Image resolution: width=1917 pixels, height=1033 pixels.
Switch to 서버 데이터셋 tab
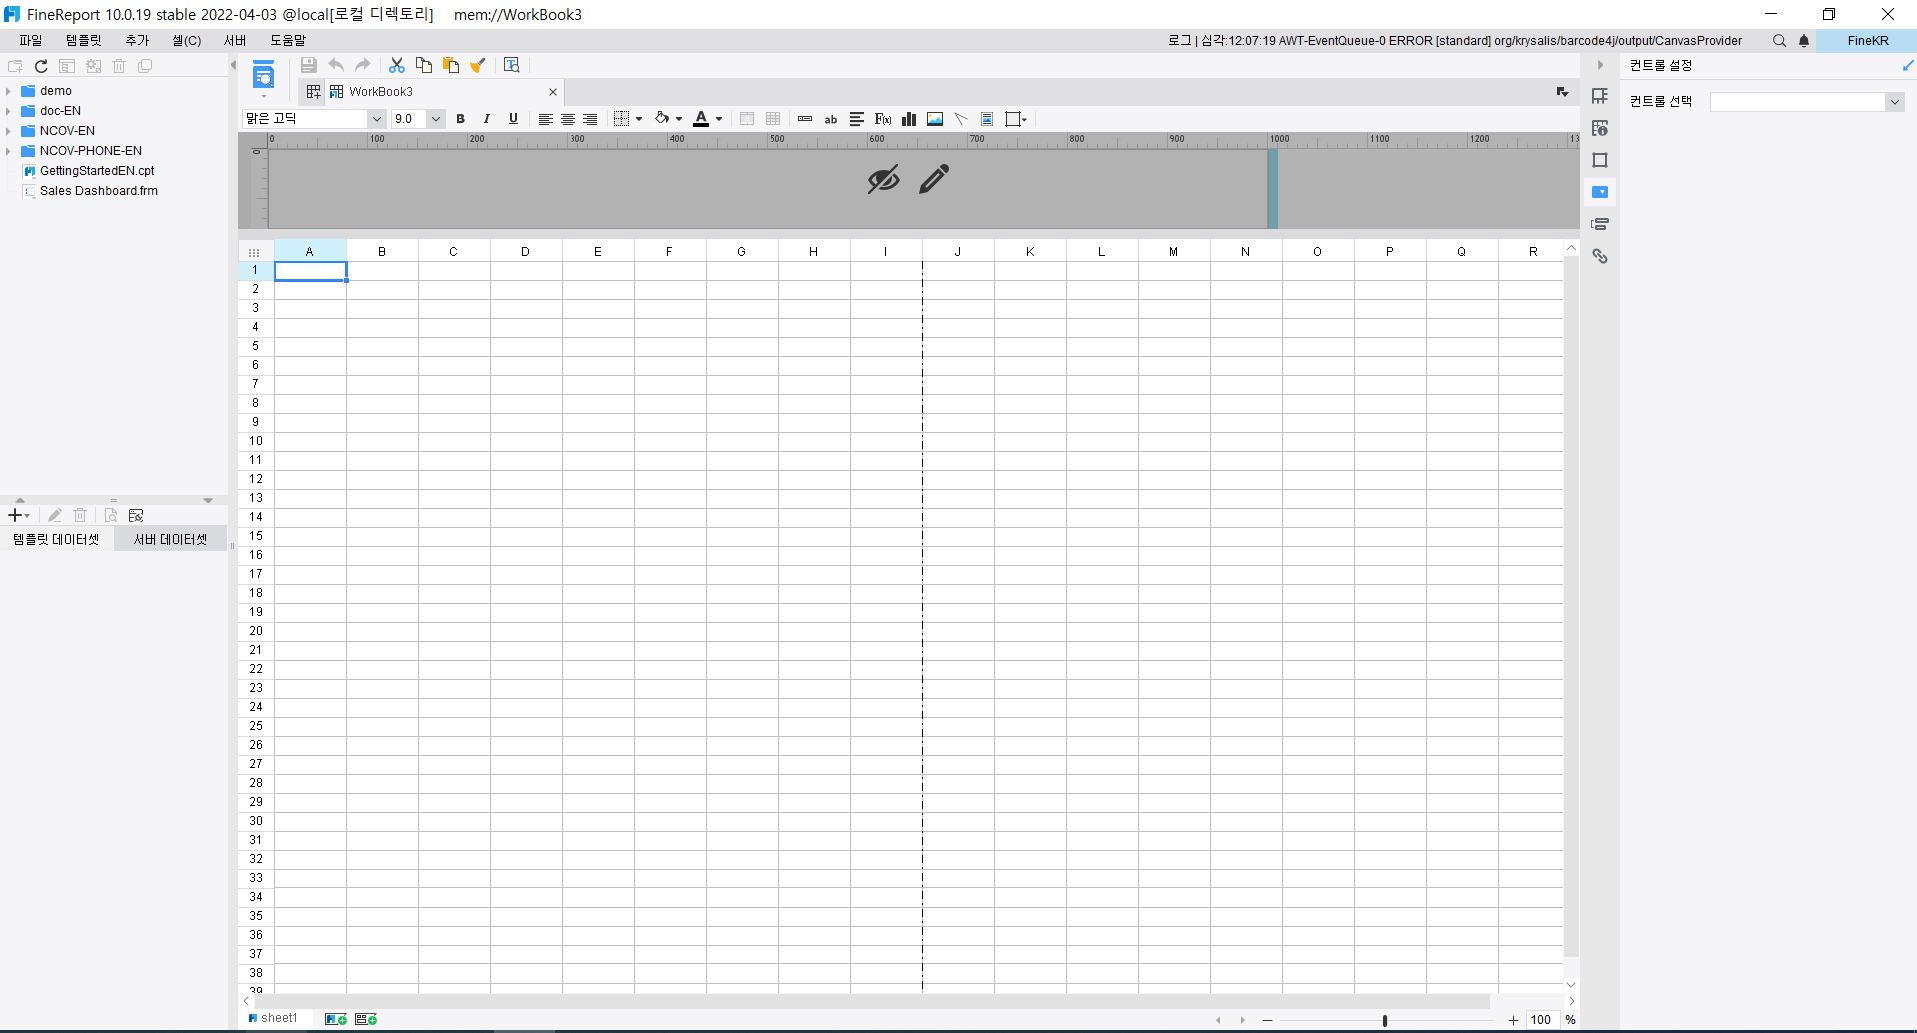171,540
